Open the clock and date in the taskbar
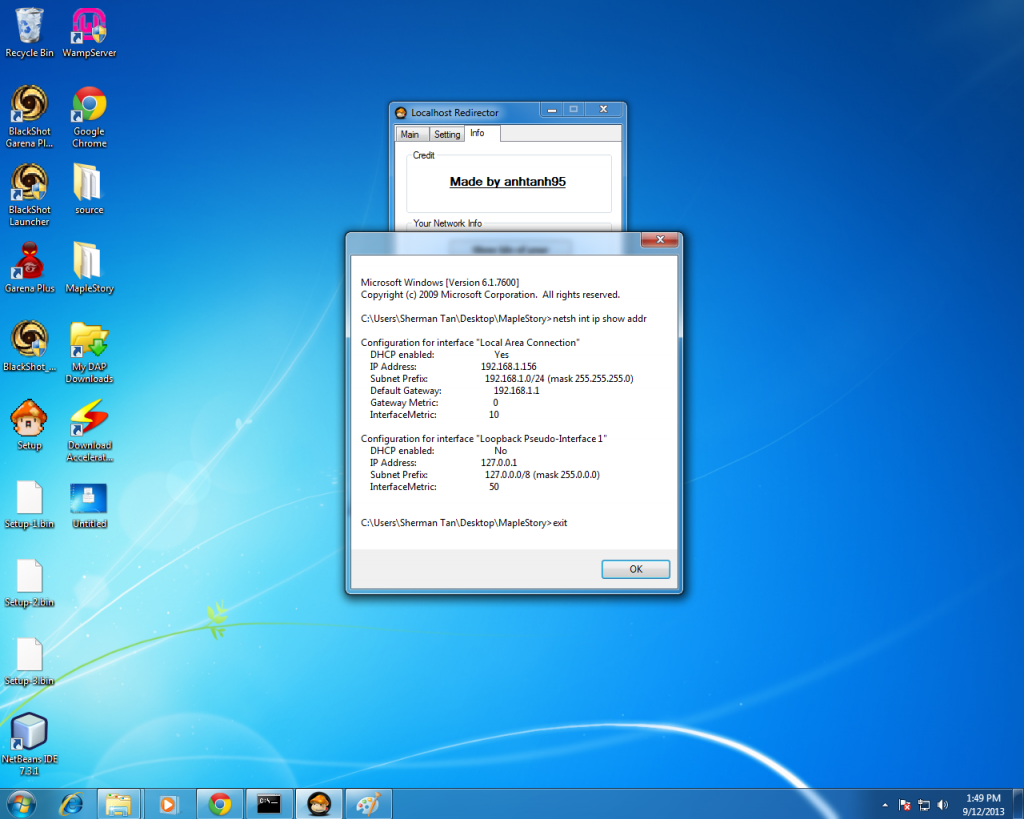The image size is (1024, 819). pos(985,803)
